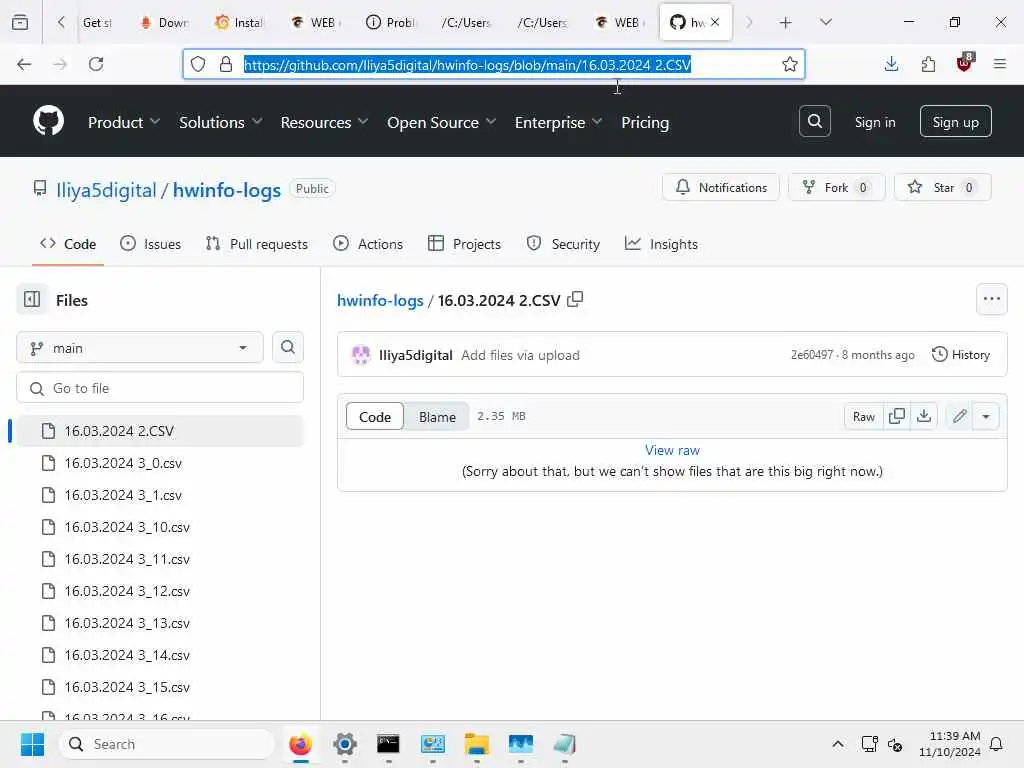Click hwinfo-logs in the file path breadcrumb
The height and width of the screenshot is (768, 1024).
(380, 300)
